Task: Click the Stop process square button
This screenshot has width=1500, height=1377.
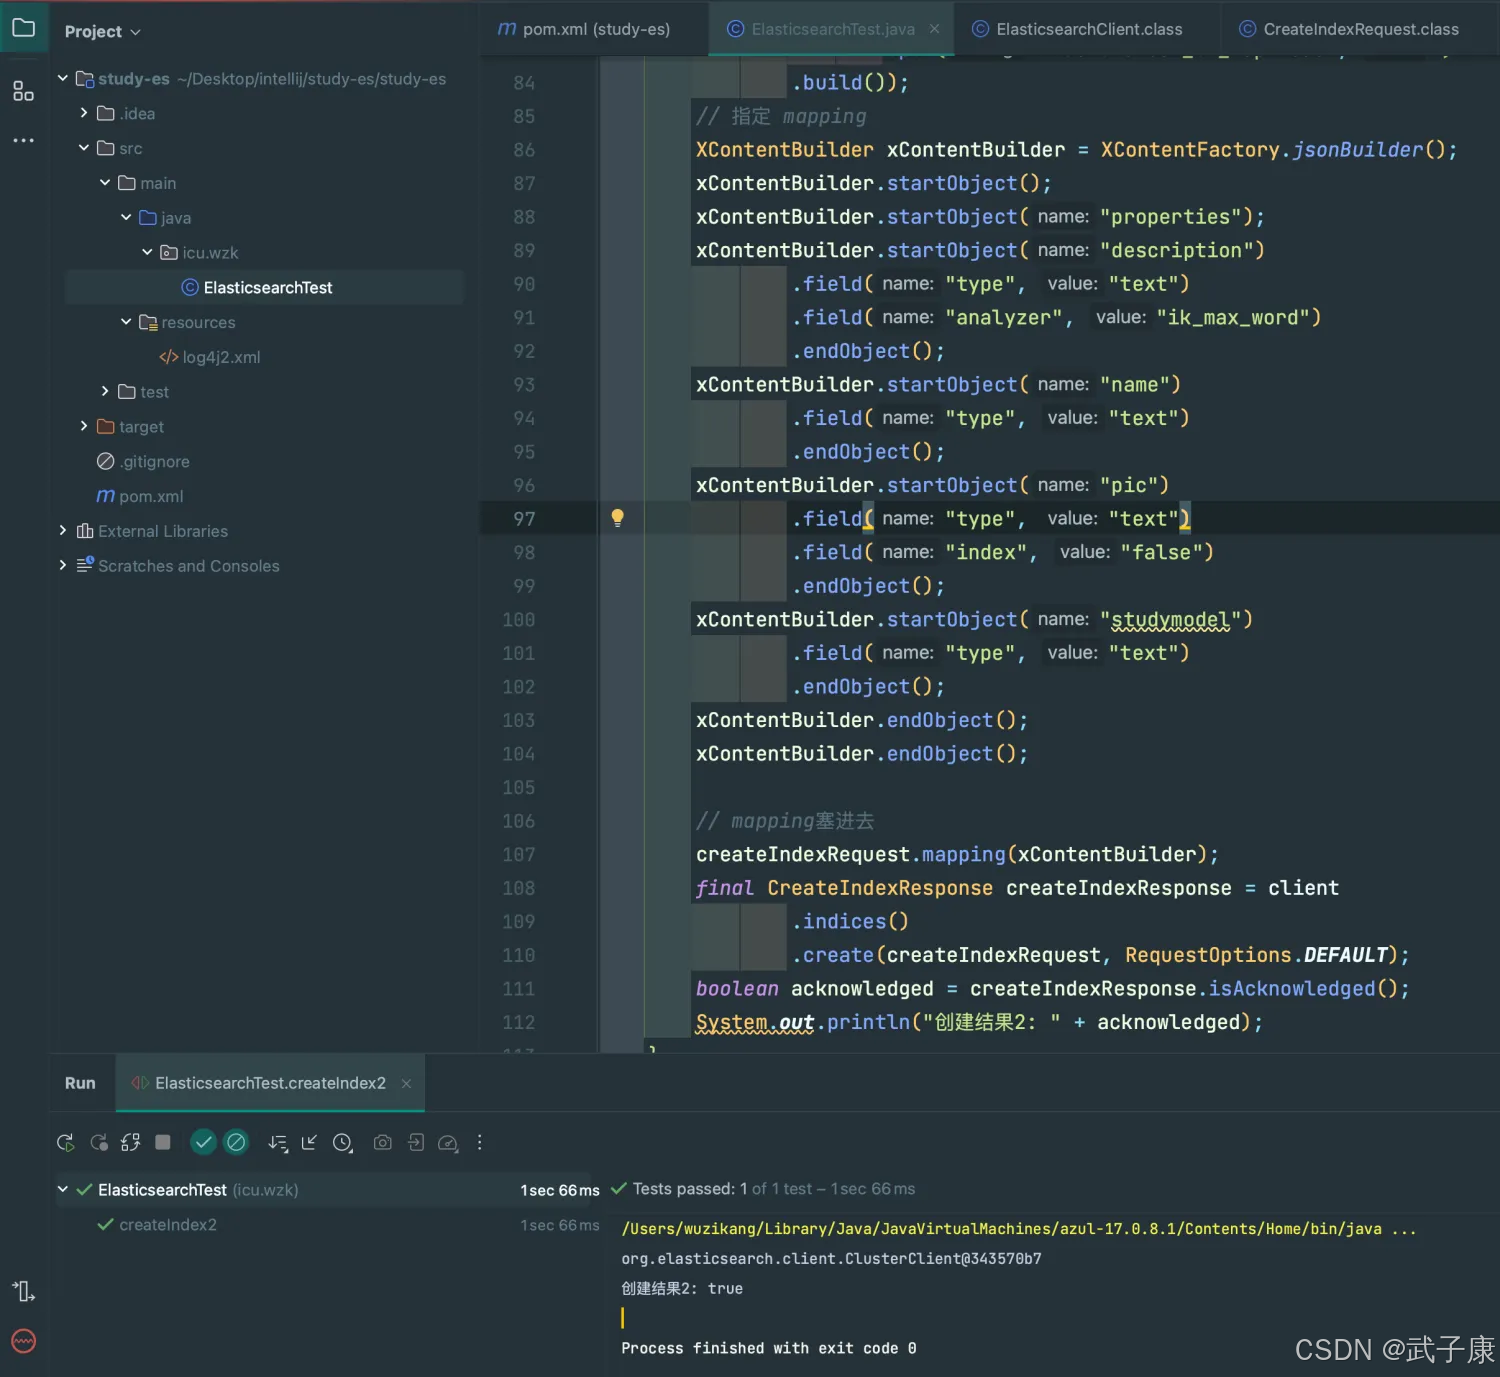Action: (x=163, y=1142)
